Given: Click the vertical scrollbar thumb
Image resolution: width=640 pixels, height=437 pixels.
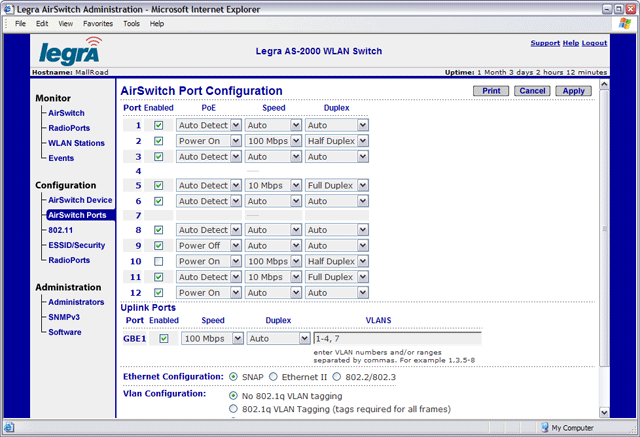Looking at the screenshot, I should coord(604,228).
